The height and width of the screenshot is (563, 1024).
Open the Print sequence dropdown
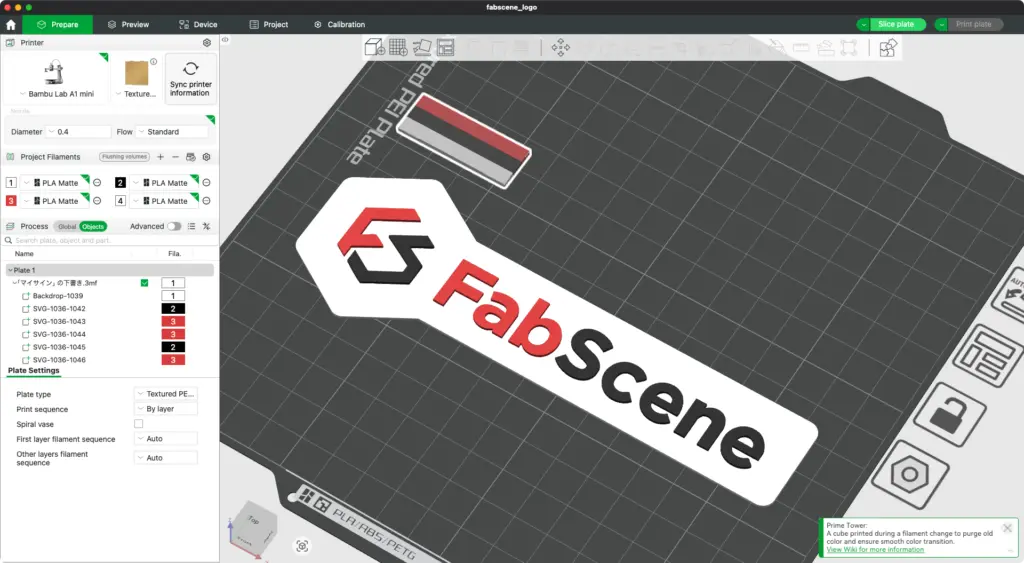(166, 409)
